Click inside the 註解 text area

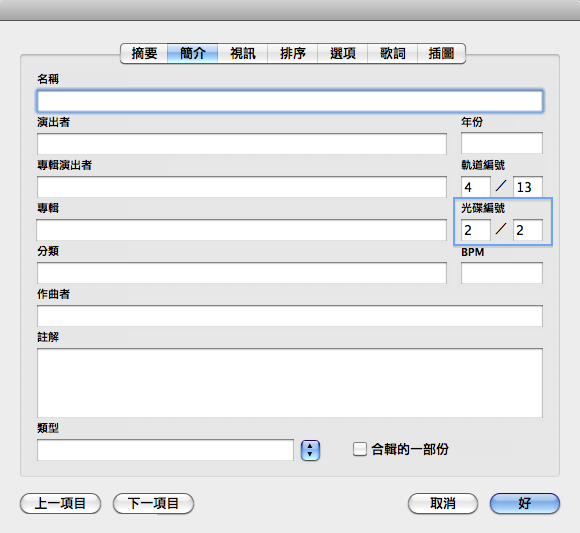[x=290, y=383]
